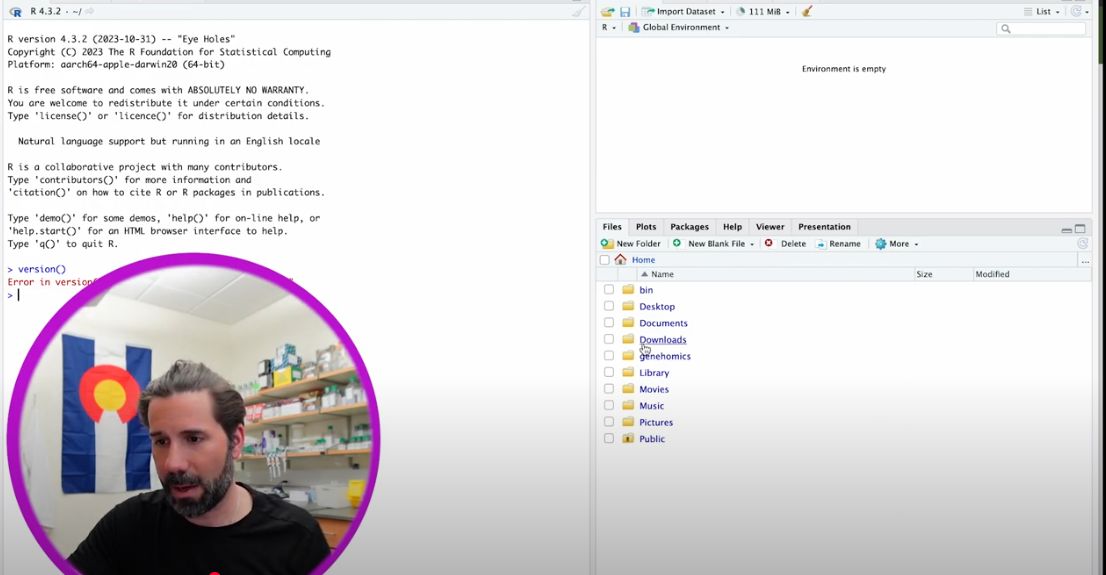This screenshot has width=1106, height=575.
Task: Clear the console with the broom icon
Action: pos(578,11)
